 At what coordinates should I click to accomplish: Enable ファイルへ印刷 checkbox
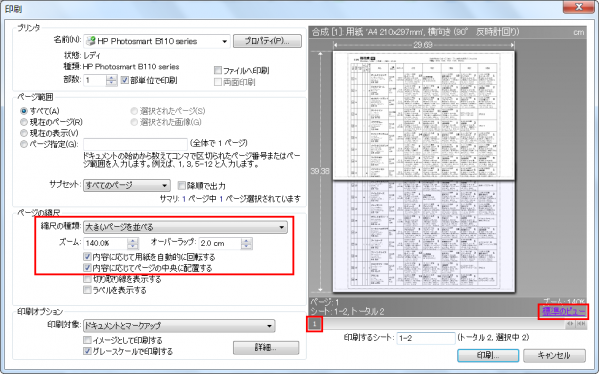point(218,70)
